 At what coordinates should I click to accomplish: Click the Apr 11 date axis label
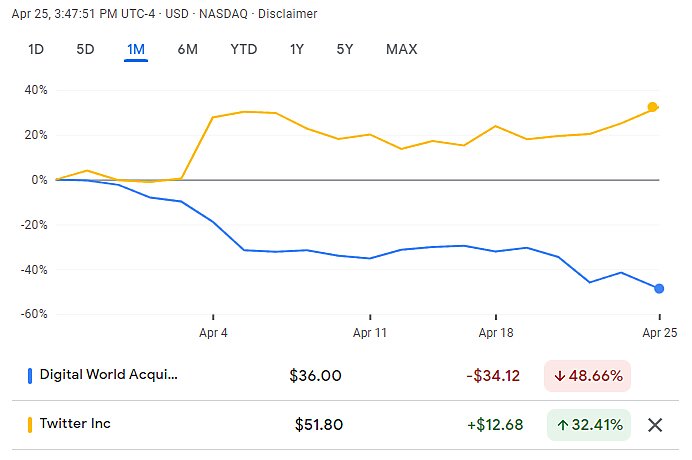(370, 332)
